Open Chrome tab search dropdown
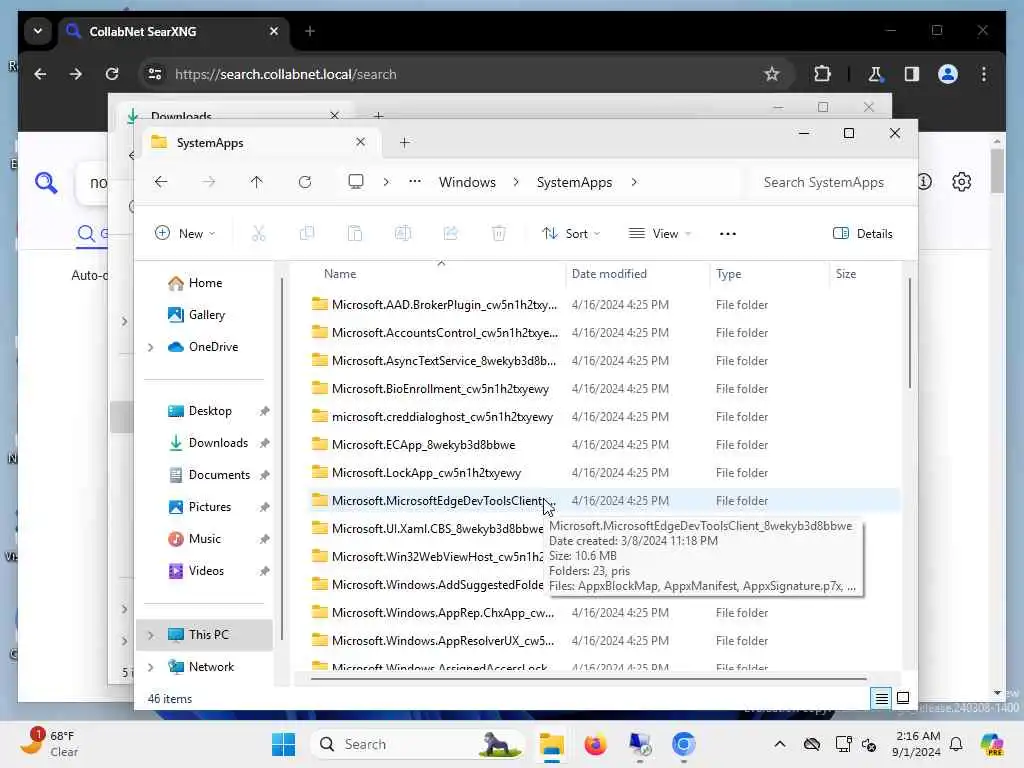 (x=38, y=31)
